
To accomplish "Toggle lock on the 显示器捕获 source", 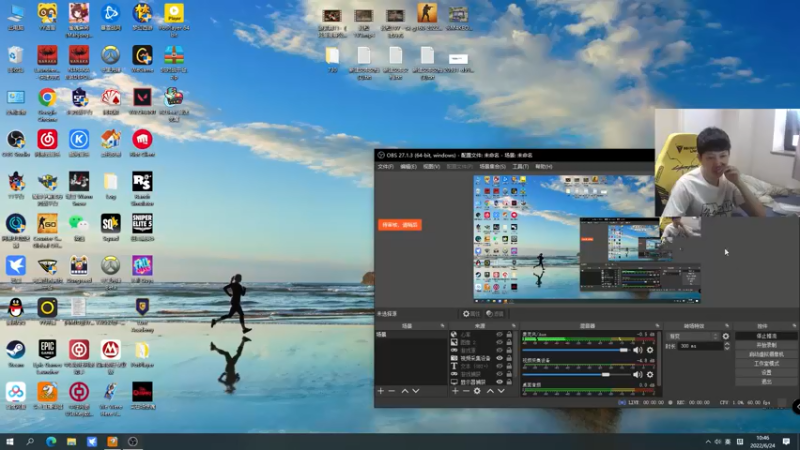I will point(509,382).
